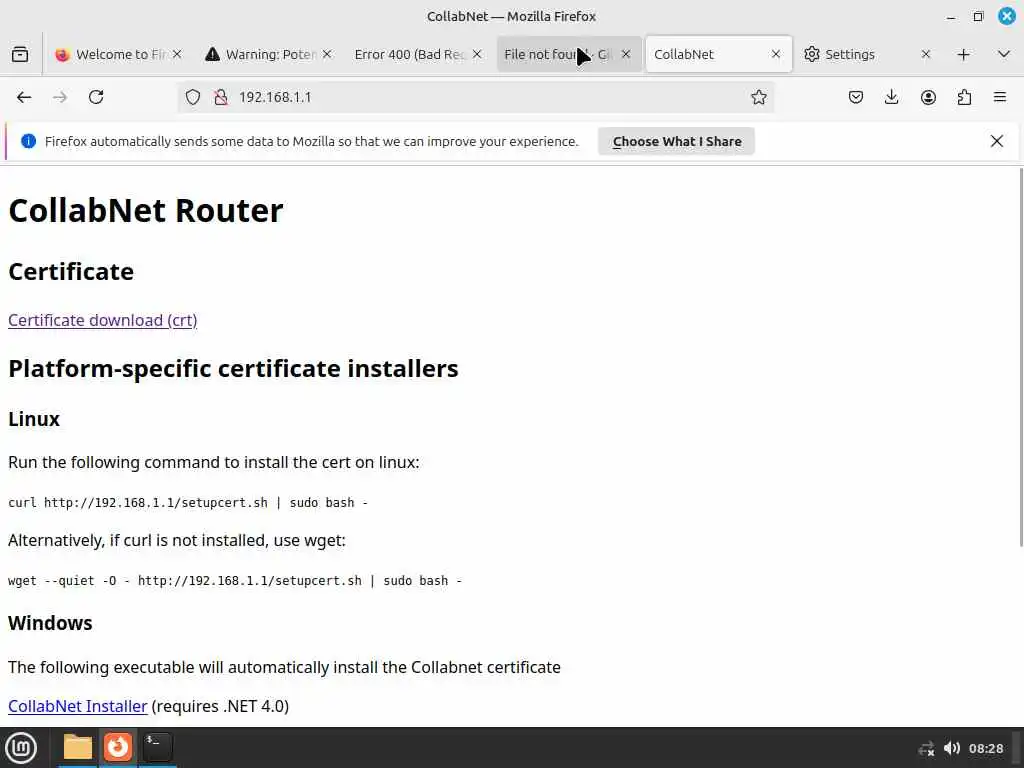This screenshot has width=1024, height=768.
Task: Open the Downloads panel
Action: tap(891, 97)
